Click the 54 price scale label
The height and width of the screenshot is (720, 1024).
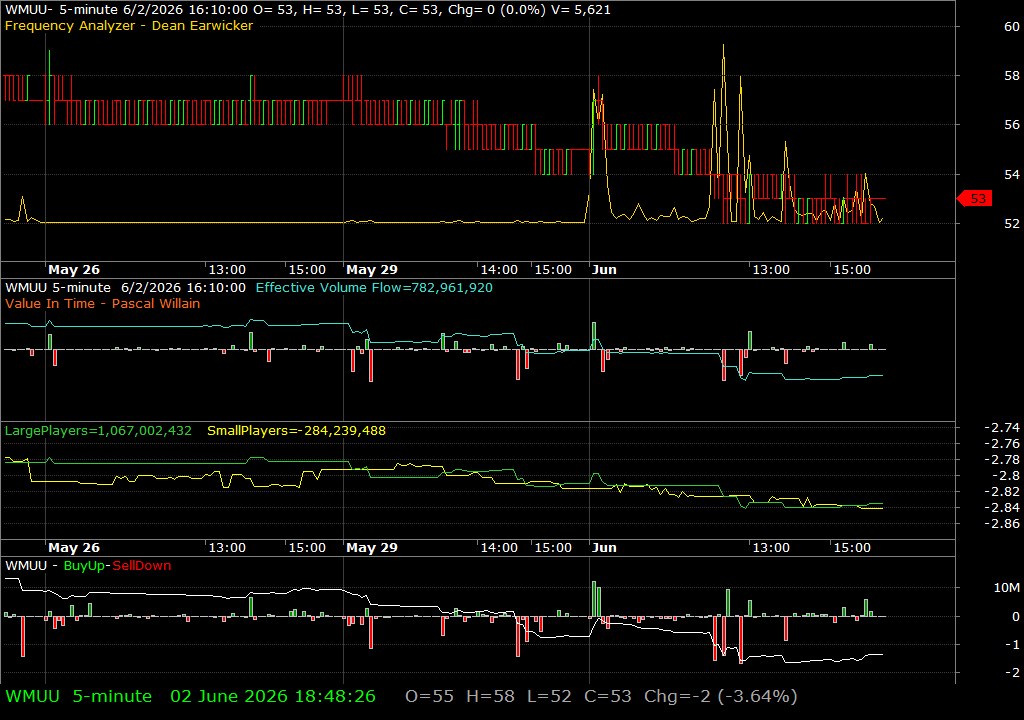[x=1012, y=174]
